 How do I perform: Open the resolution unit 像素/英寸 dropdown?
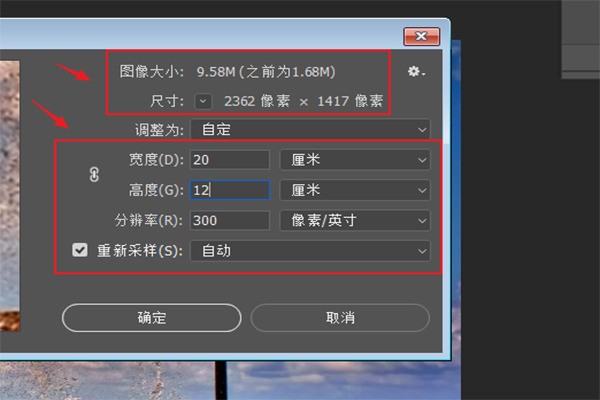coord(355,220)
